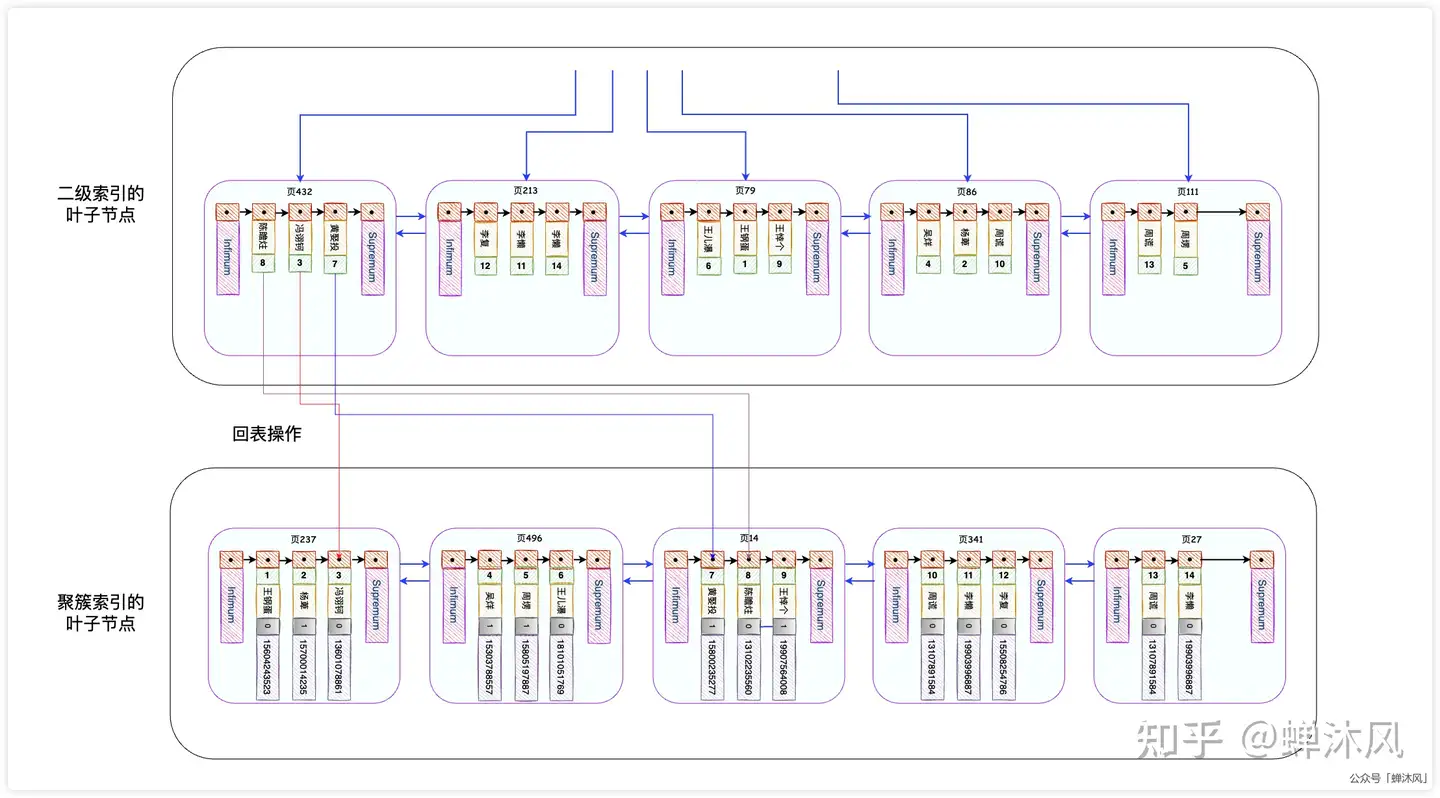Click phone number 15805197887
The width and height of the screenshot is (1440, 798).
click(x=526, y=667)
